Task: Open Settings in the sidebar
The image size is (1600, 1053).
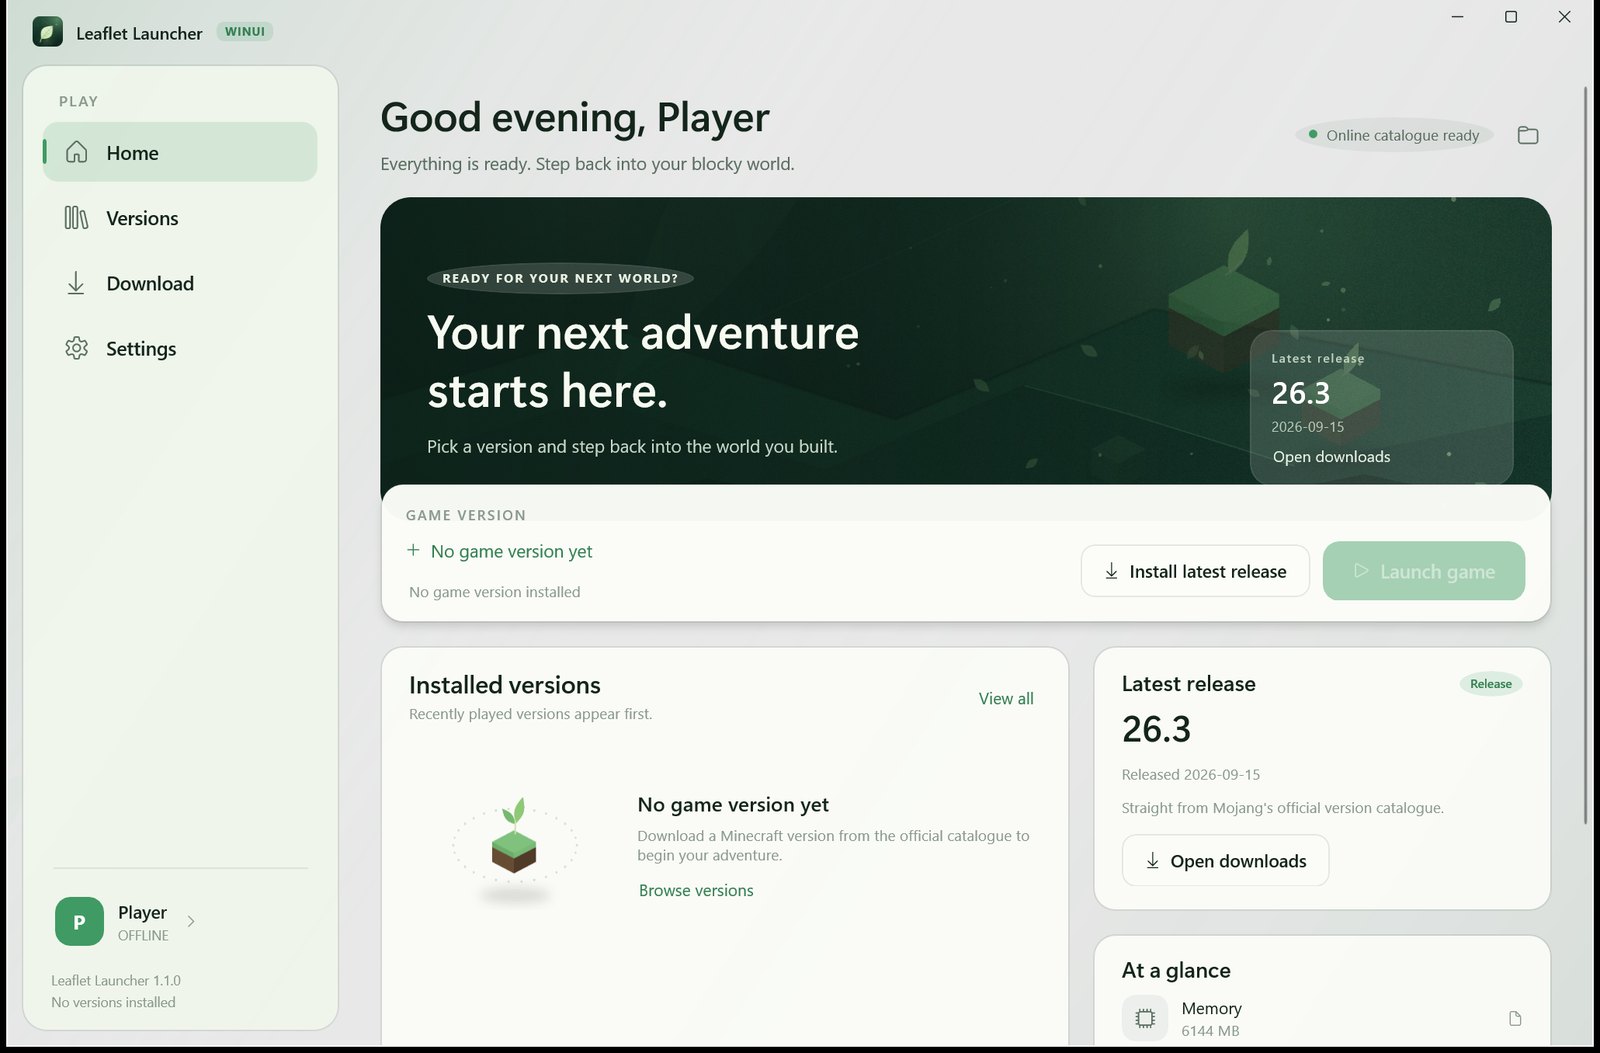Action: [x=180, y=348]
